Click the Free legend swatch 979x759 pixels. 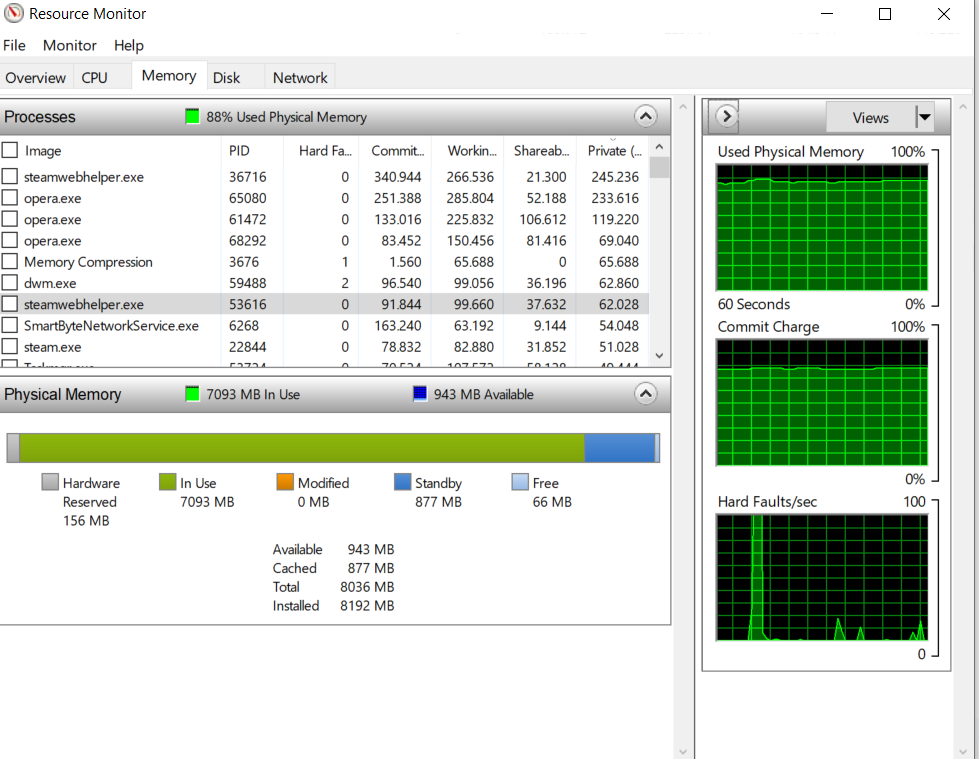[x=520, y=482]
